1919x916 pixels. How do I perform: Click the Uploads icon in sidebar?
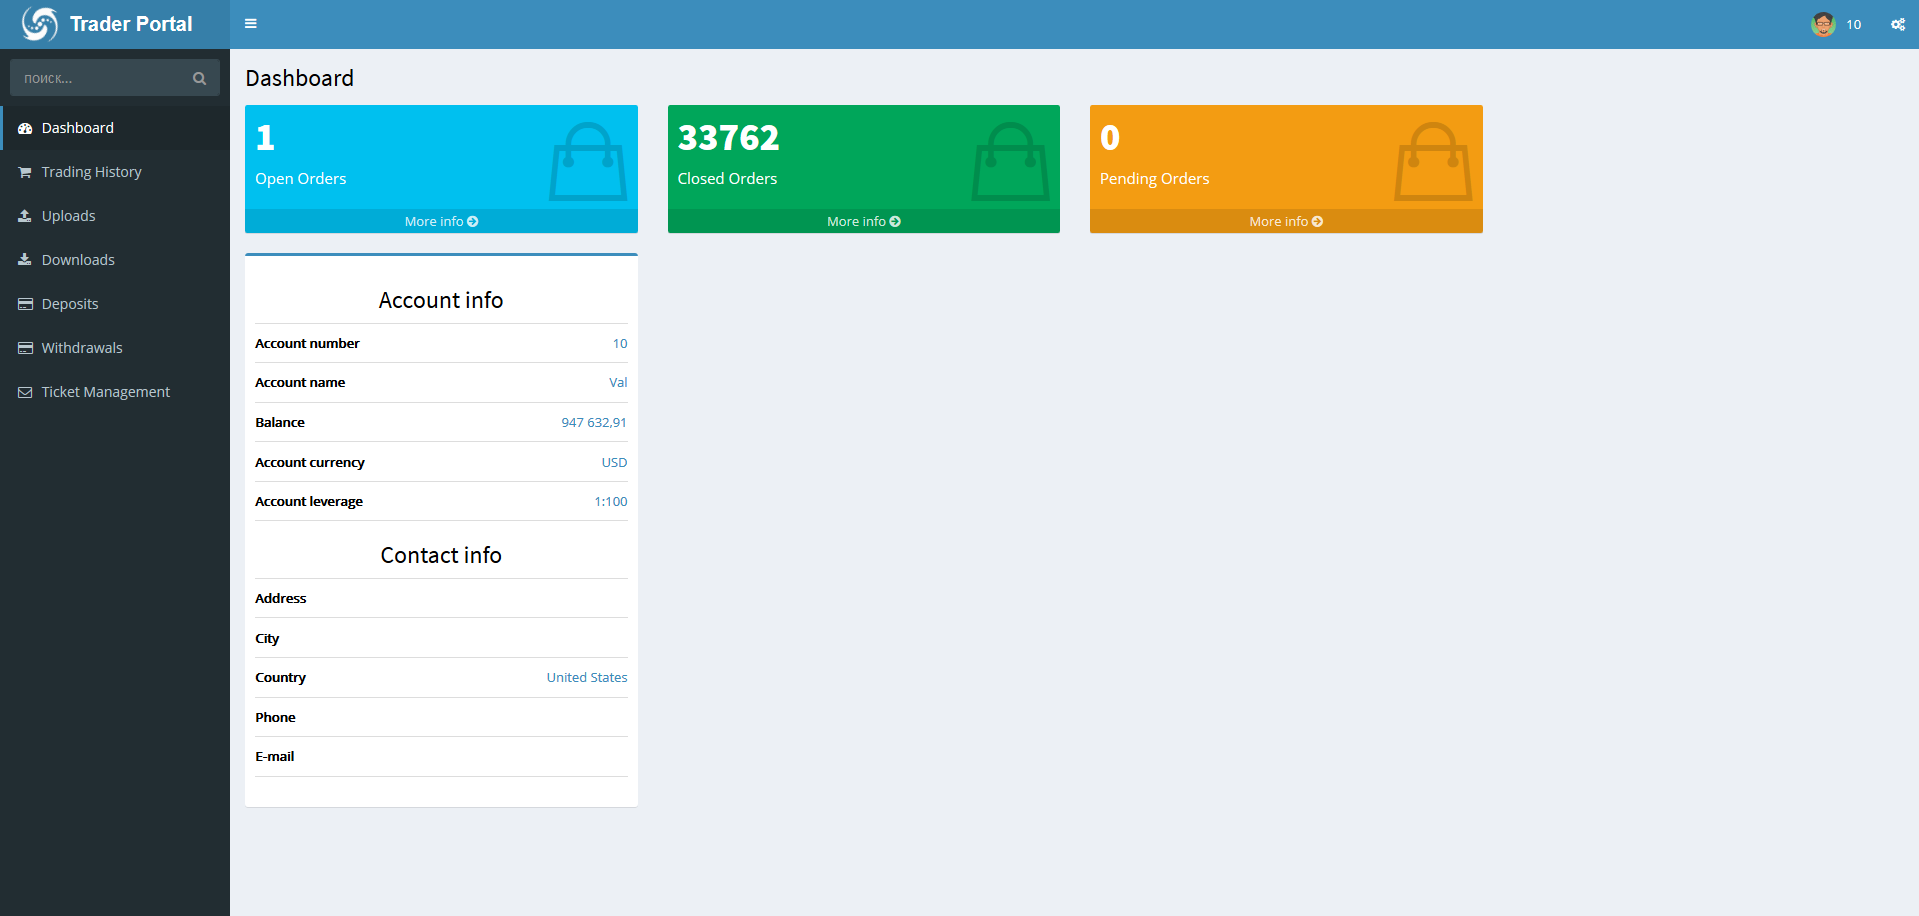tap(25, 216)
